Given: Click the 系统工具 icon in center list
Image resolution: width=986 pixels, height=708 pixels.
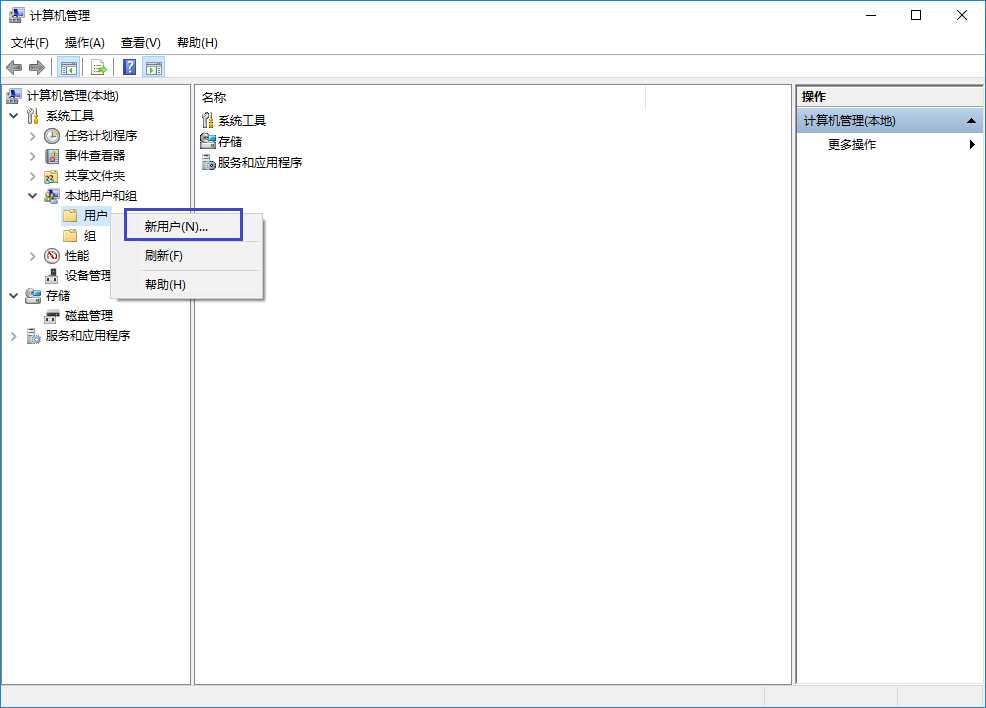Looking at the screenshot, I should click(x=208, y=120).
